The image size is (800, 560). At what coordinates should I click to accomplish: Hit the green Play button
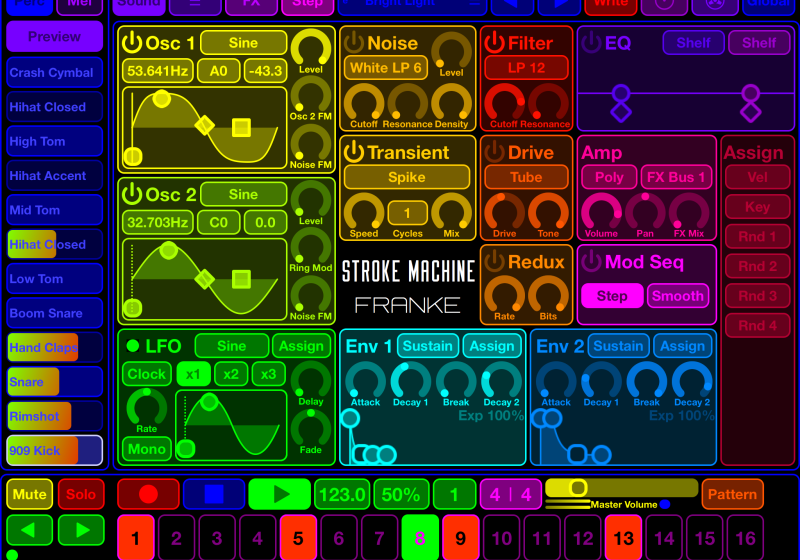point(279,494)
